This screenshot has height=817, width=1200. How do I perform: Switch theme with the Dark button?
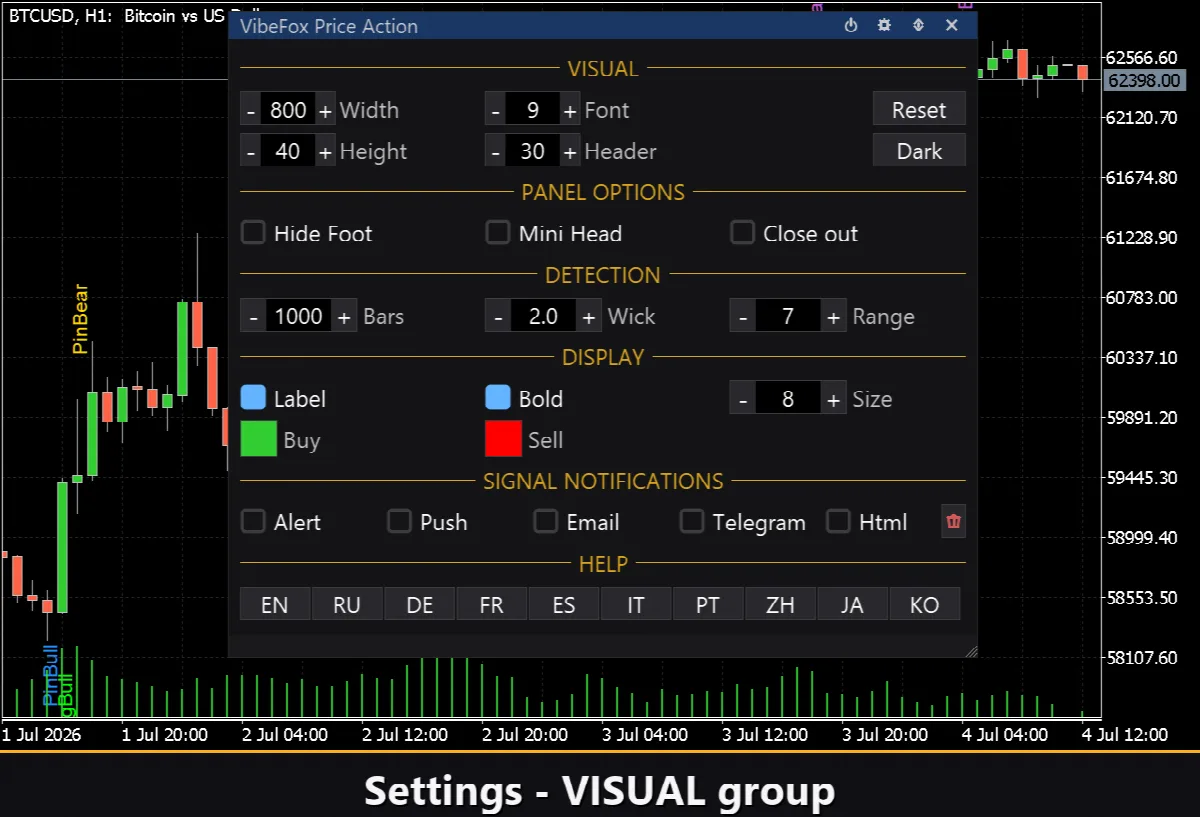coord(919,151)
